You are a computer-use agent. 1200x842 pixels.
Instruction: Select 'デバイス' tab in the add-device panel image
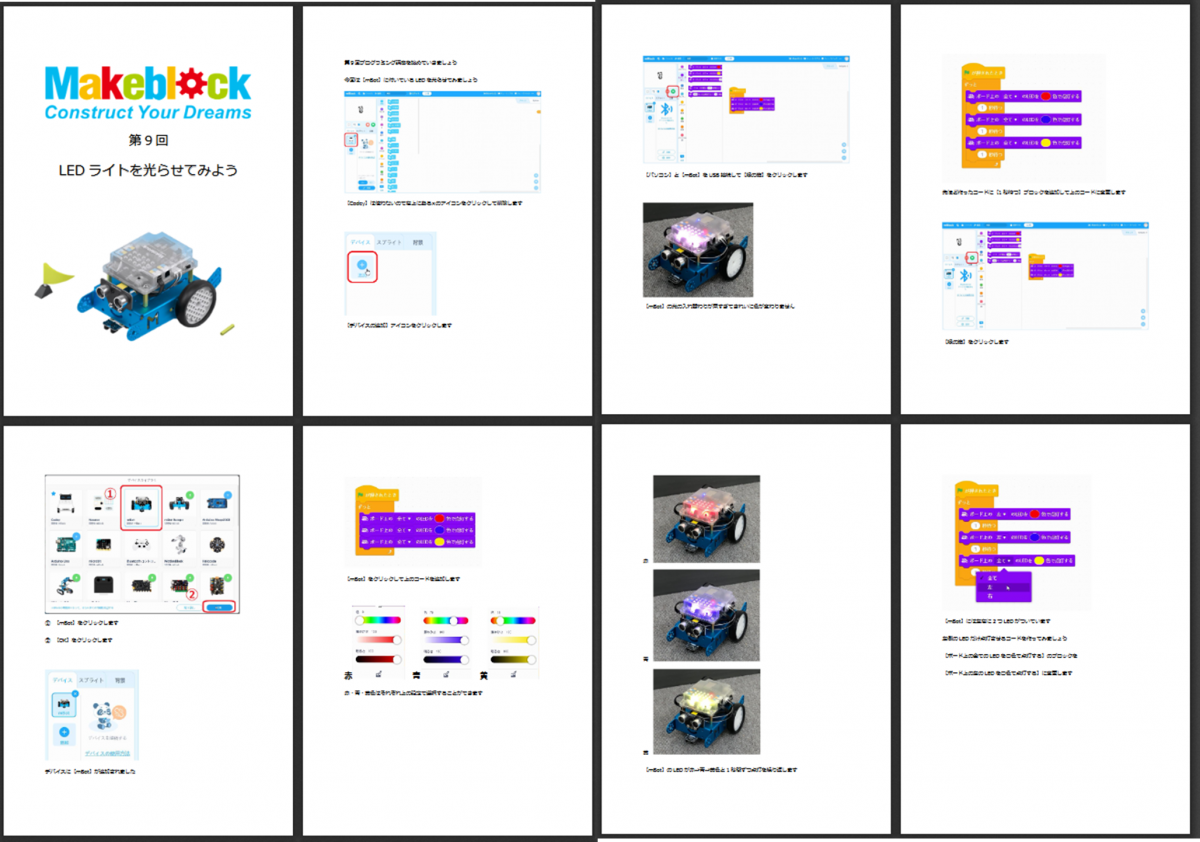[361, 242]
